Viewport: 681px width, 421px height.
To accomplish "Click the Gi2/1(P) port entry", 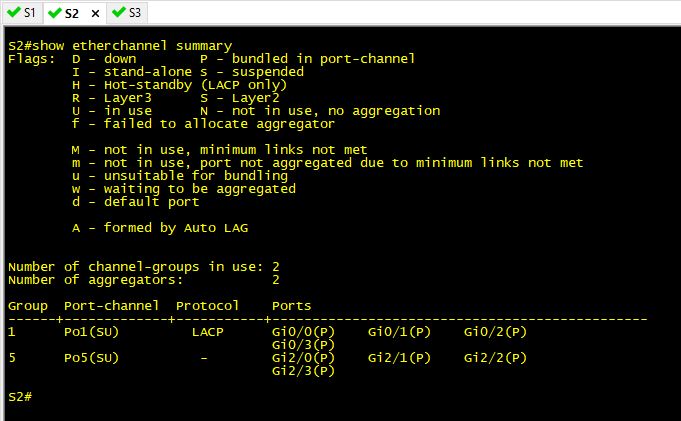I will (x=399, y=358).
